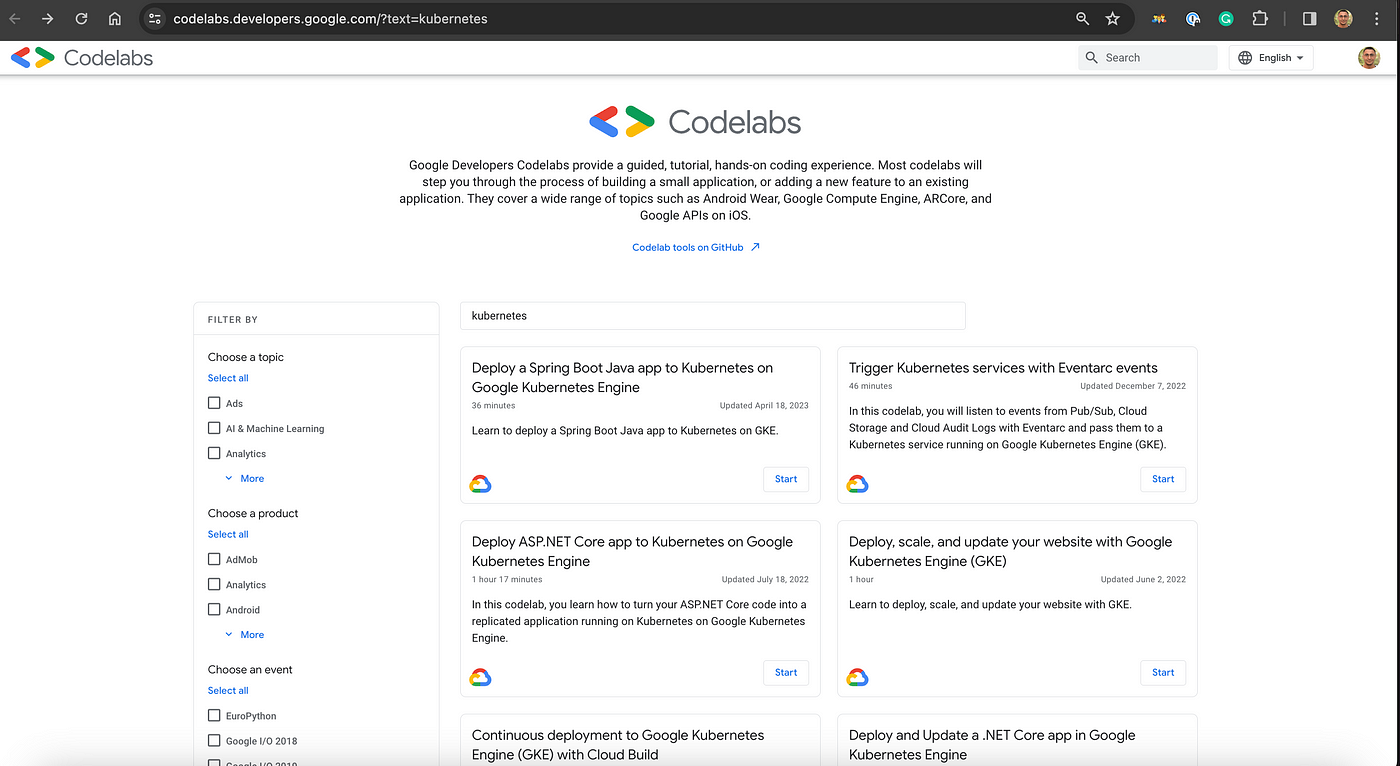
Task: Click Google Cloud icon on ASP.NET Core card
Action: [480, 677]
